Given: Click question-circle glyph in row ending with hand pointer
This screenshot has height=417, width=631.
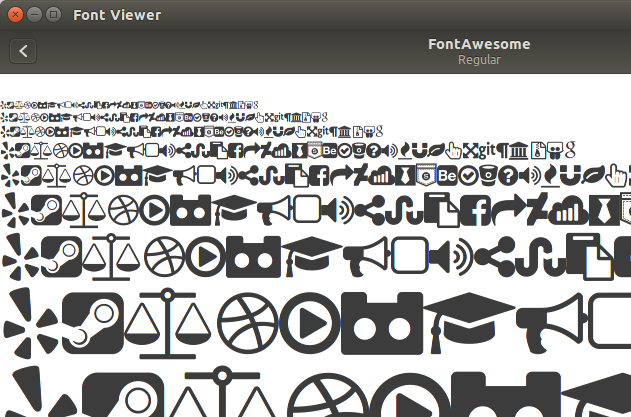Looking at the screenshot, I should click(508, 175).
